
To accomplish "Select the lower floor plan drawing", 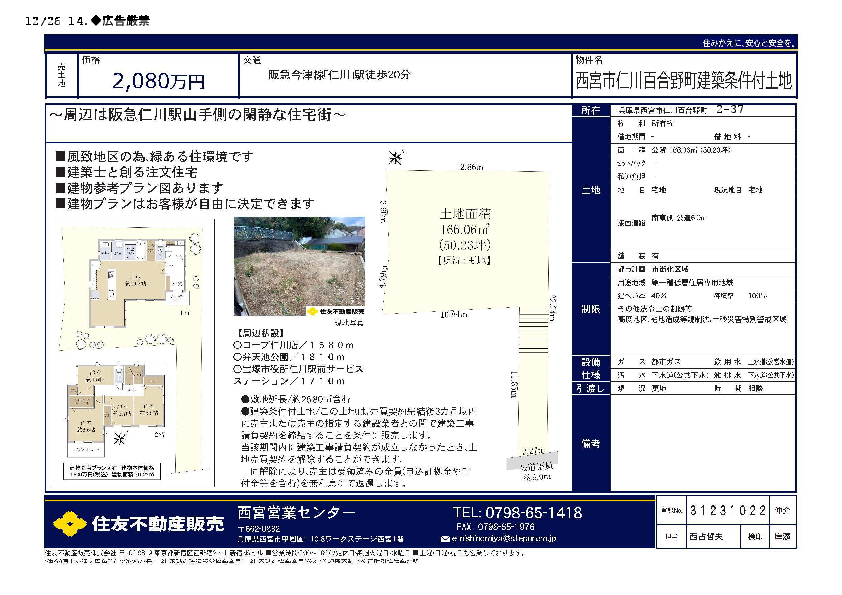I will click(x=118, y=408).
